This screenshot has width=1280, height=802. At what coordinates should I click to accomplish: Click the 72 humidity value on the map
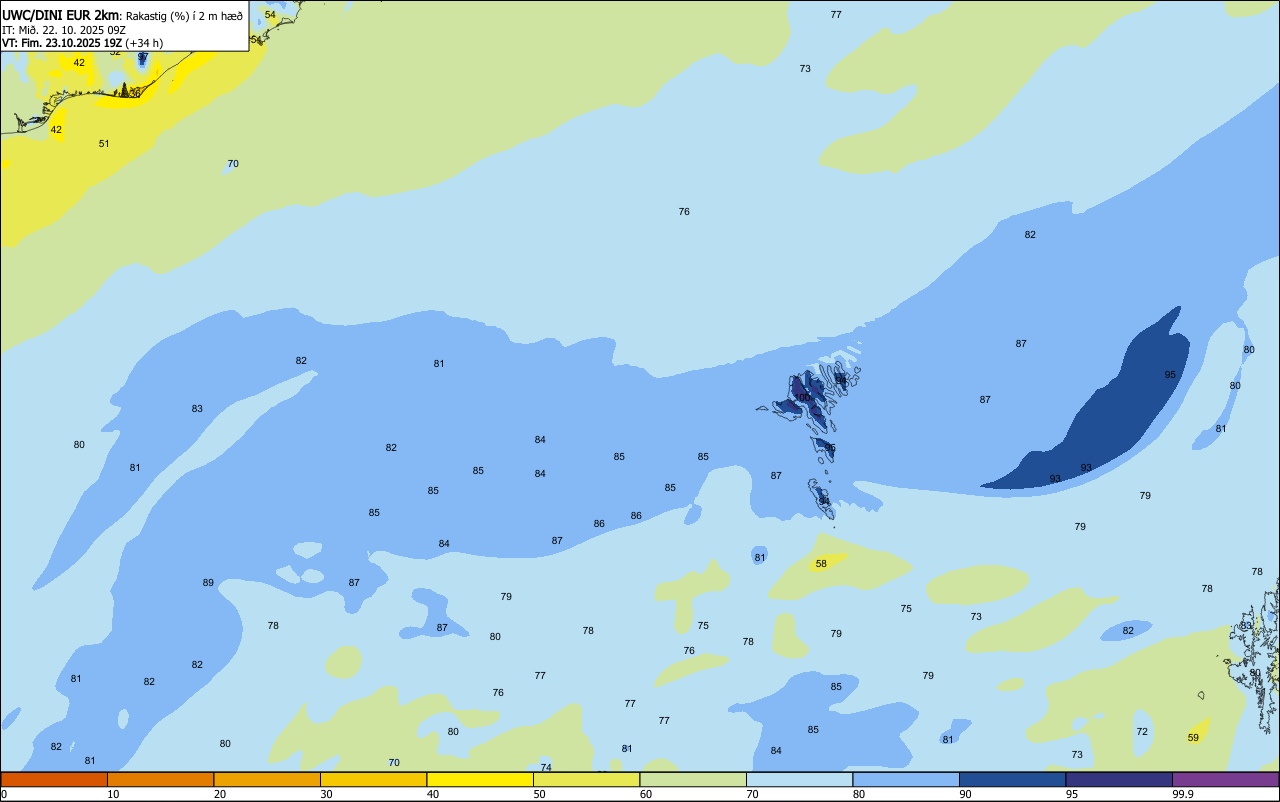point(1142,732)
